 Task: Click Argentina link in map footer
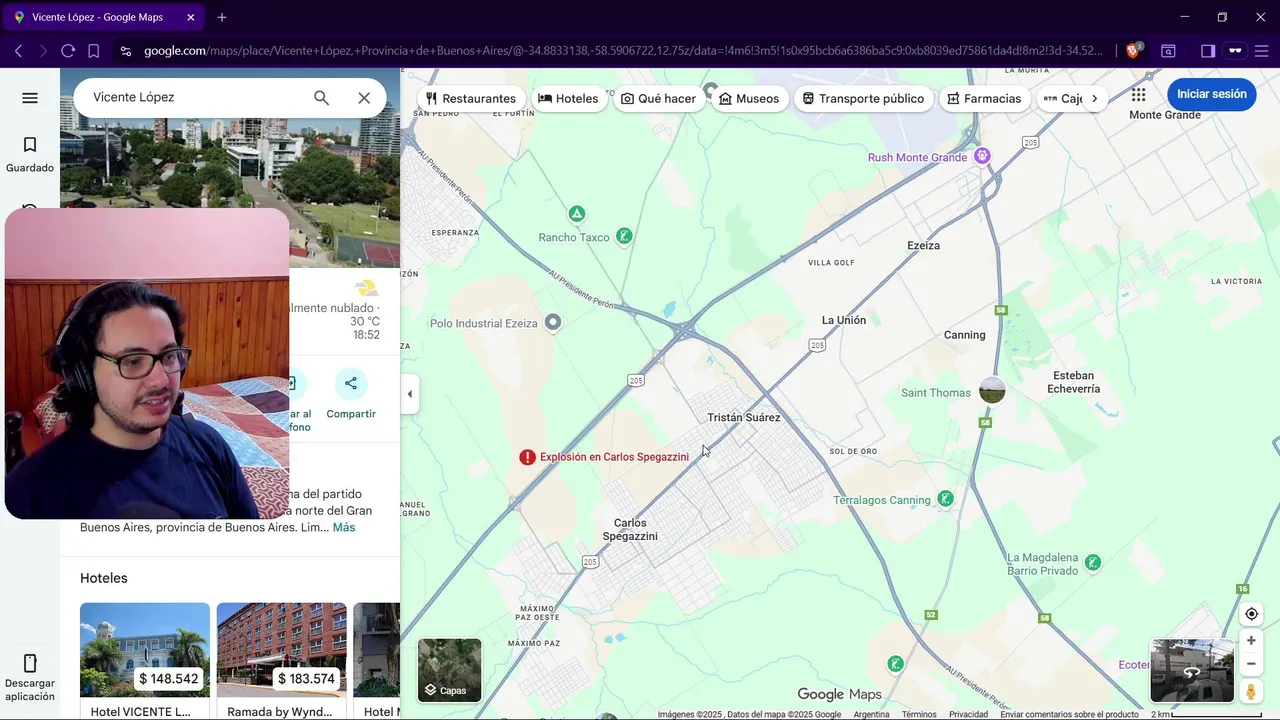(871, 714)
